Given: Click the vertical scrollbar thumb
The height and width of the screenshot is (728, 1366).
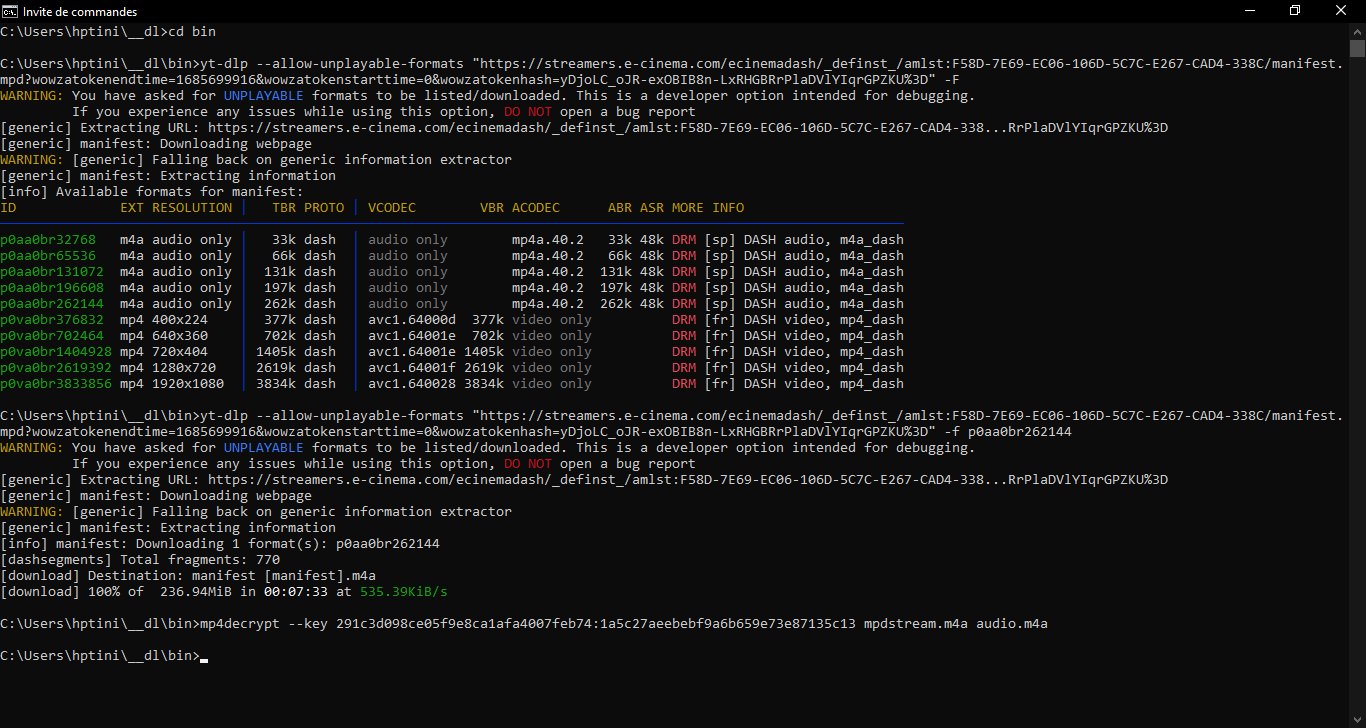Looking at the screenshot, I should click(1357, 50).
